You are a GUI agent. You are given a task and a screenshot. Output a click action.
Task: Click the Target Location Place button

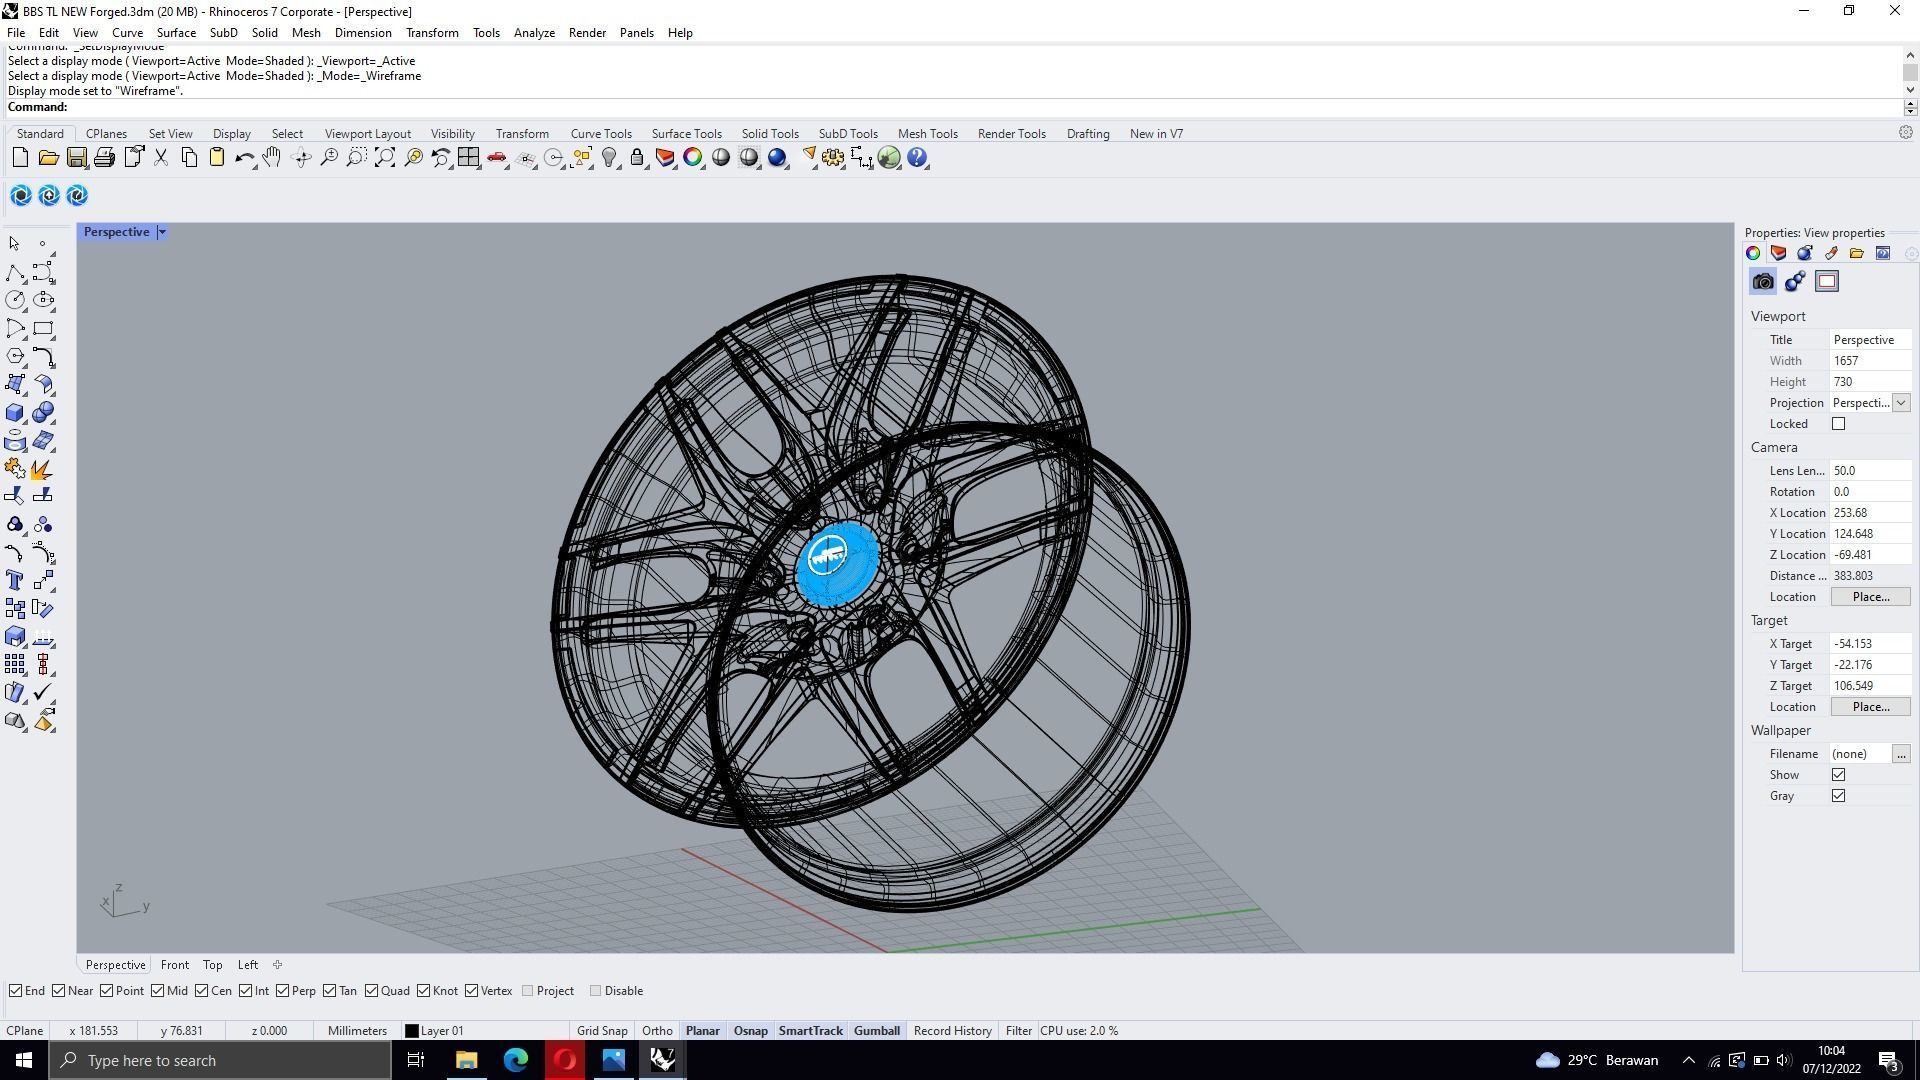[1870, 707]
